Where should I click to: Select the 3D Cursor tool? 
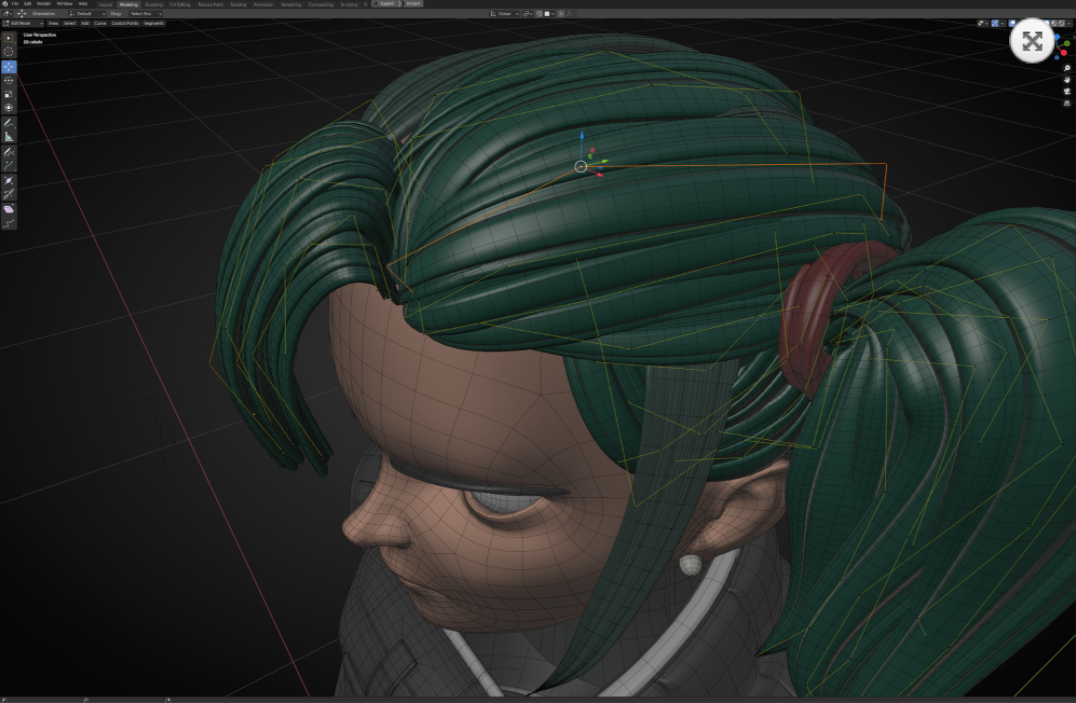pyautogui.click(x=8, y=51)
